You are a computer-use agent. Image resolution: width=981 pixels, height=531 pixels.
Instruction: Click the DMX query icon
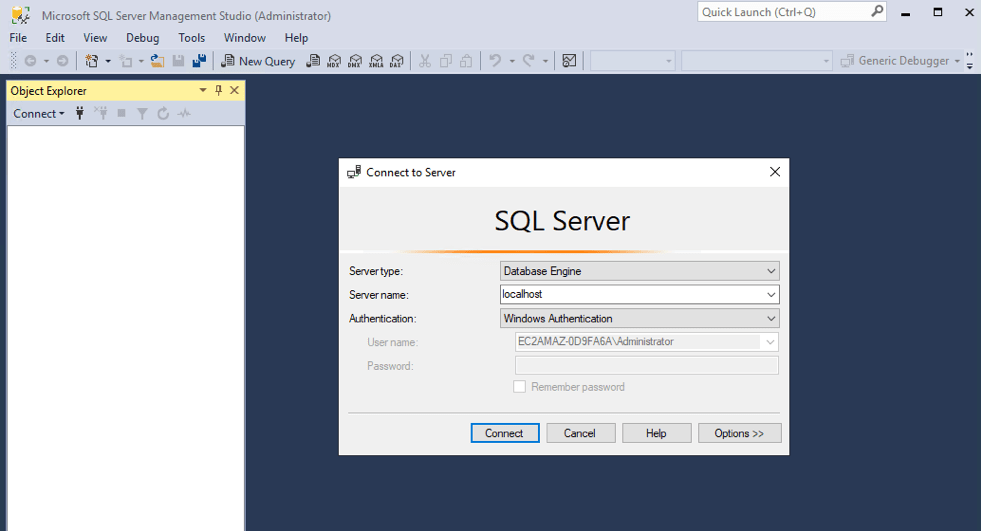pos(355,61)
